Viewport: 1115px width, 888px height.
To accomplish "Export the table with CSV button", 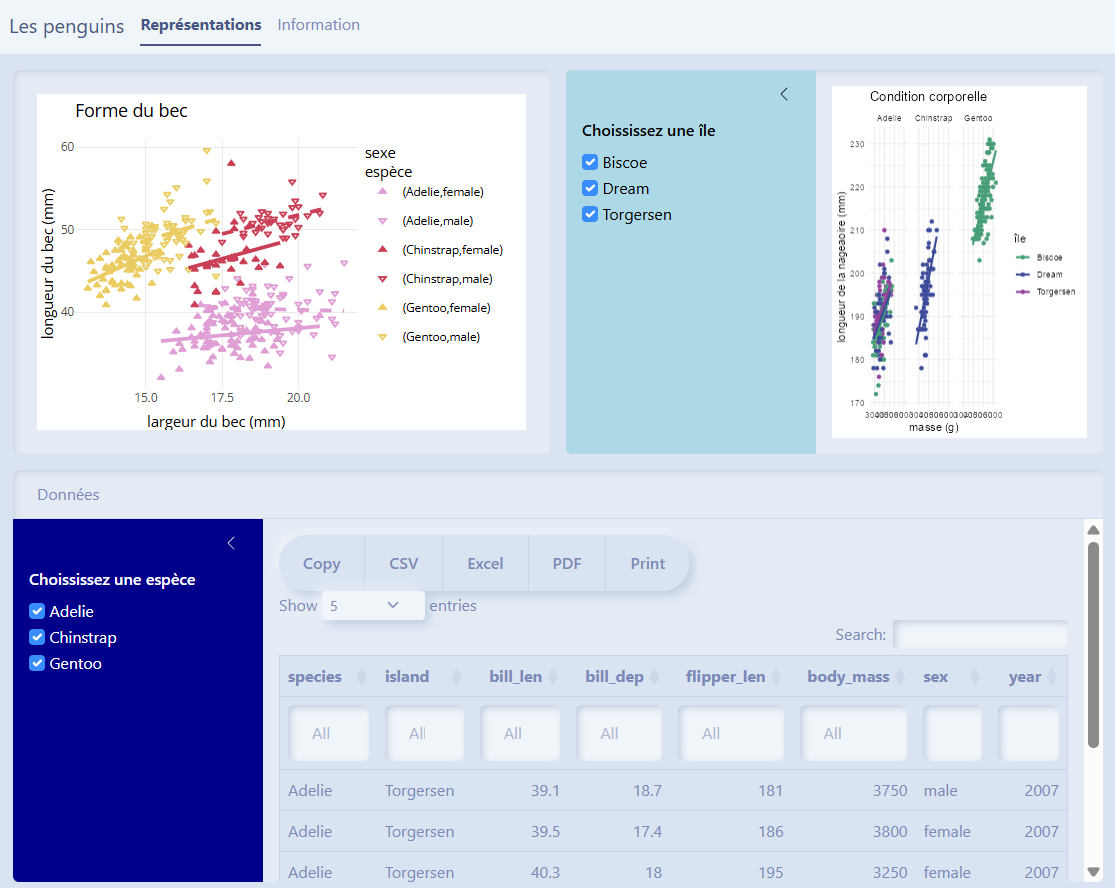I will (x=404, y=564).
